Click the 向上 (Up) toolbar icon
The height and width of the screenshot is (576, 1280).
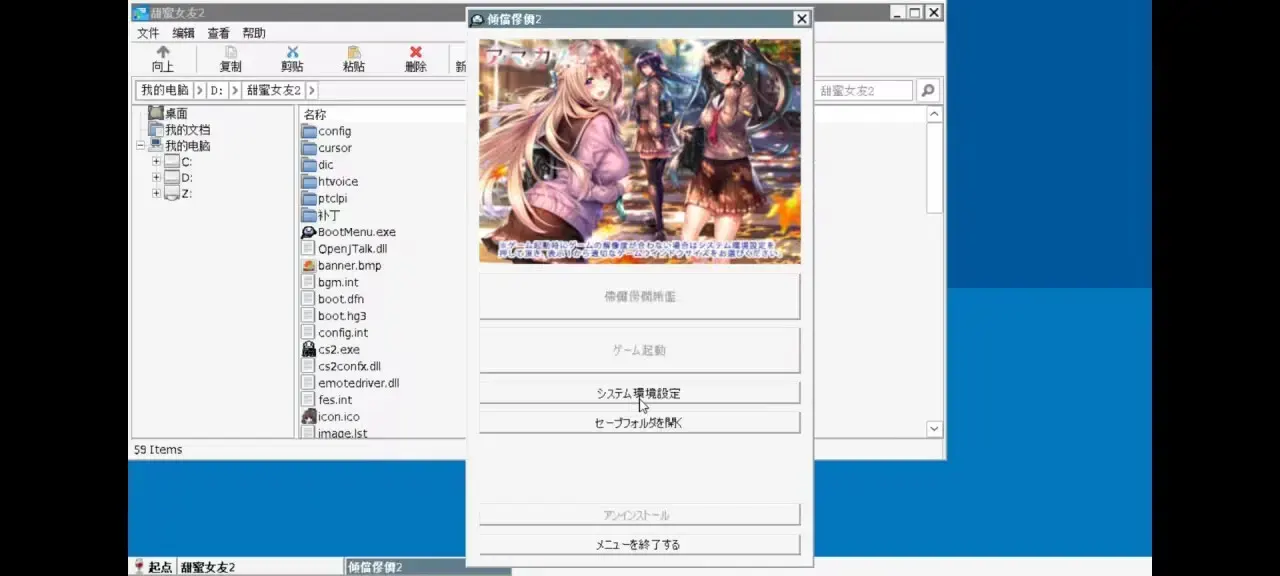tap(163, 52)
